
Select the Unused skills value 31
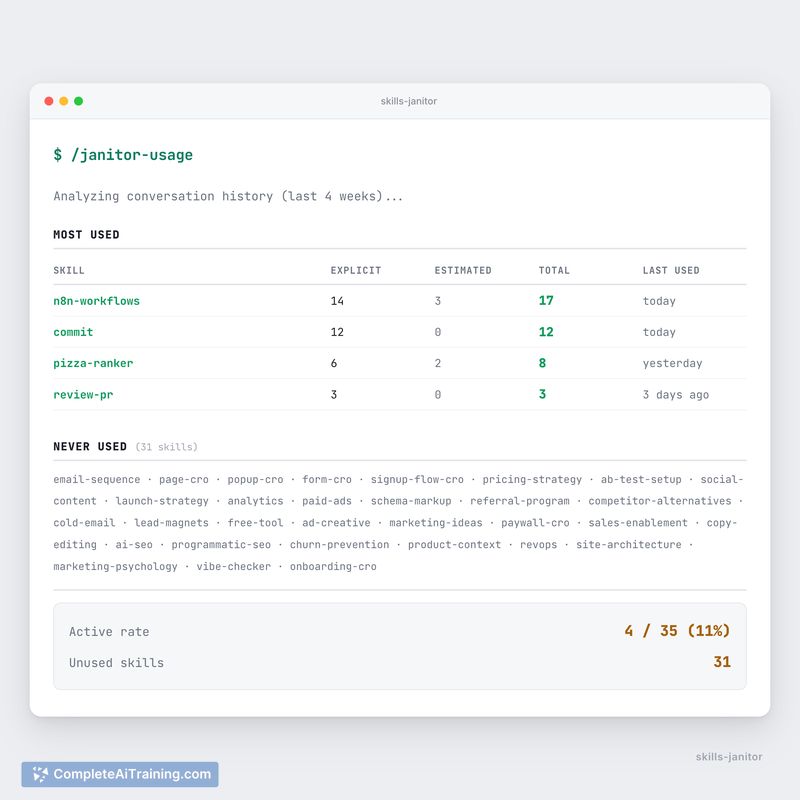click(x=722, y=662)
